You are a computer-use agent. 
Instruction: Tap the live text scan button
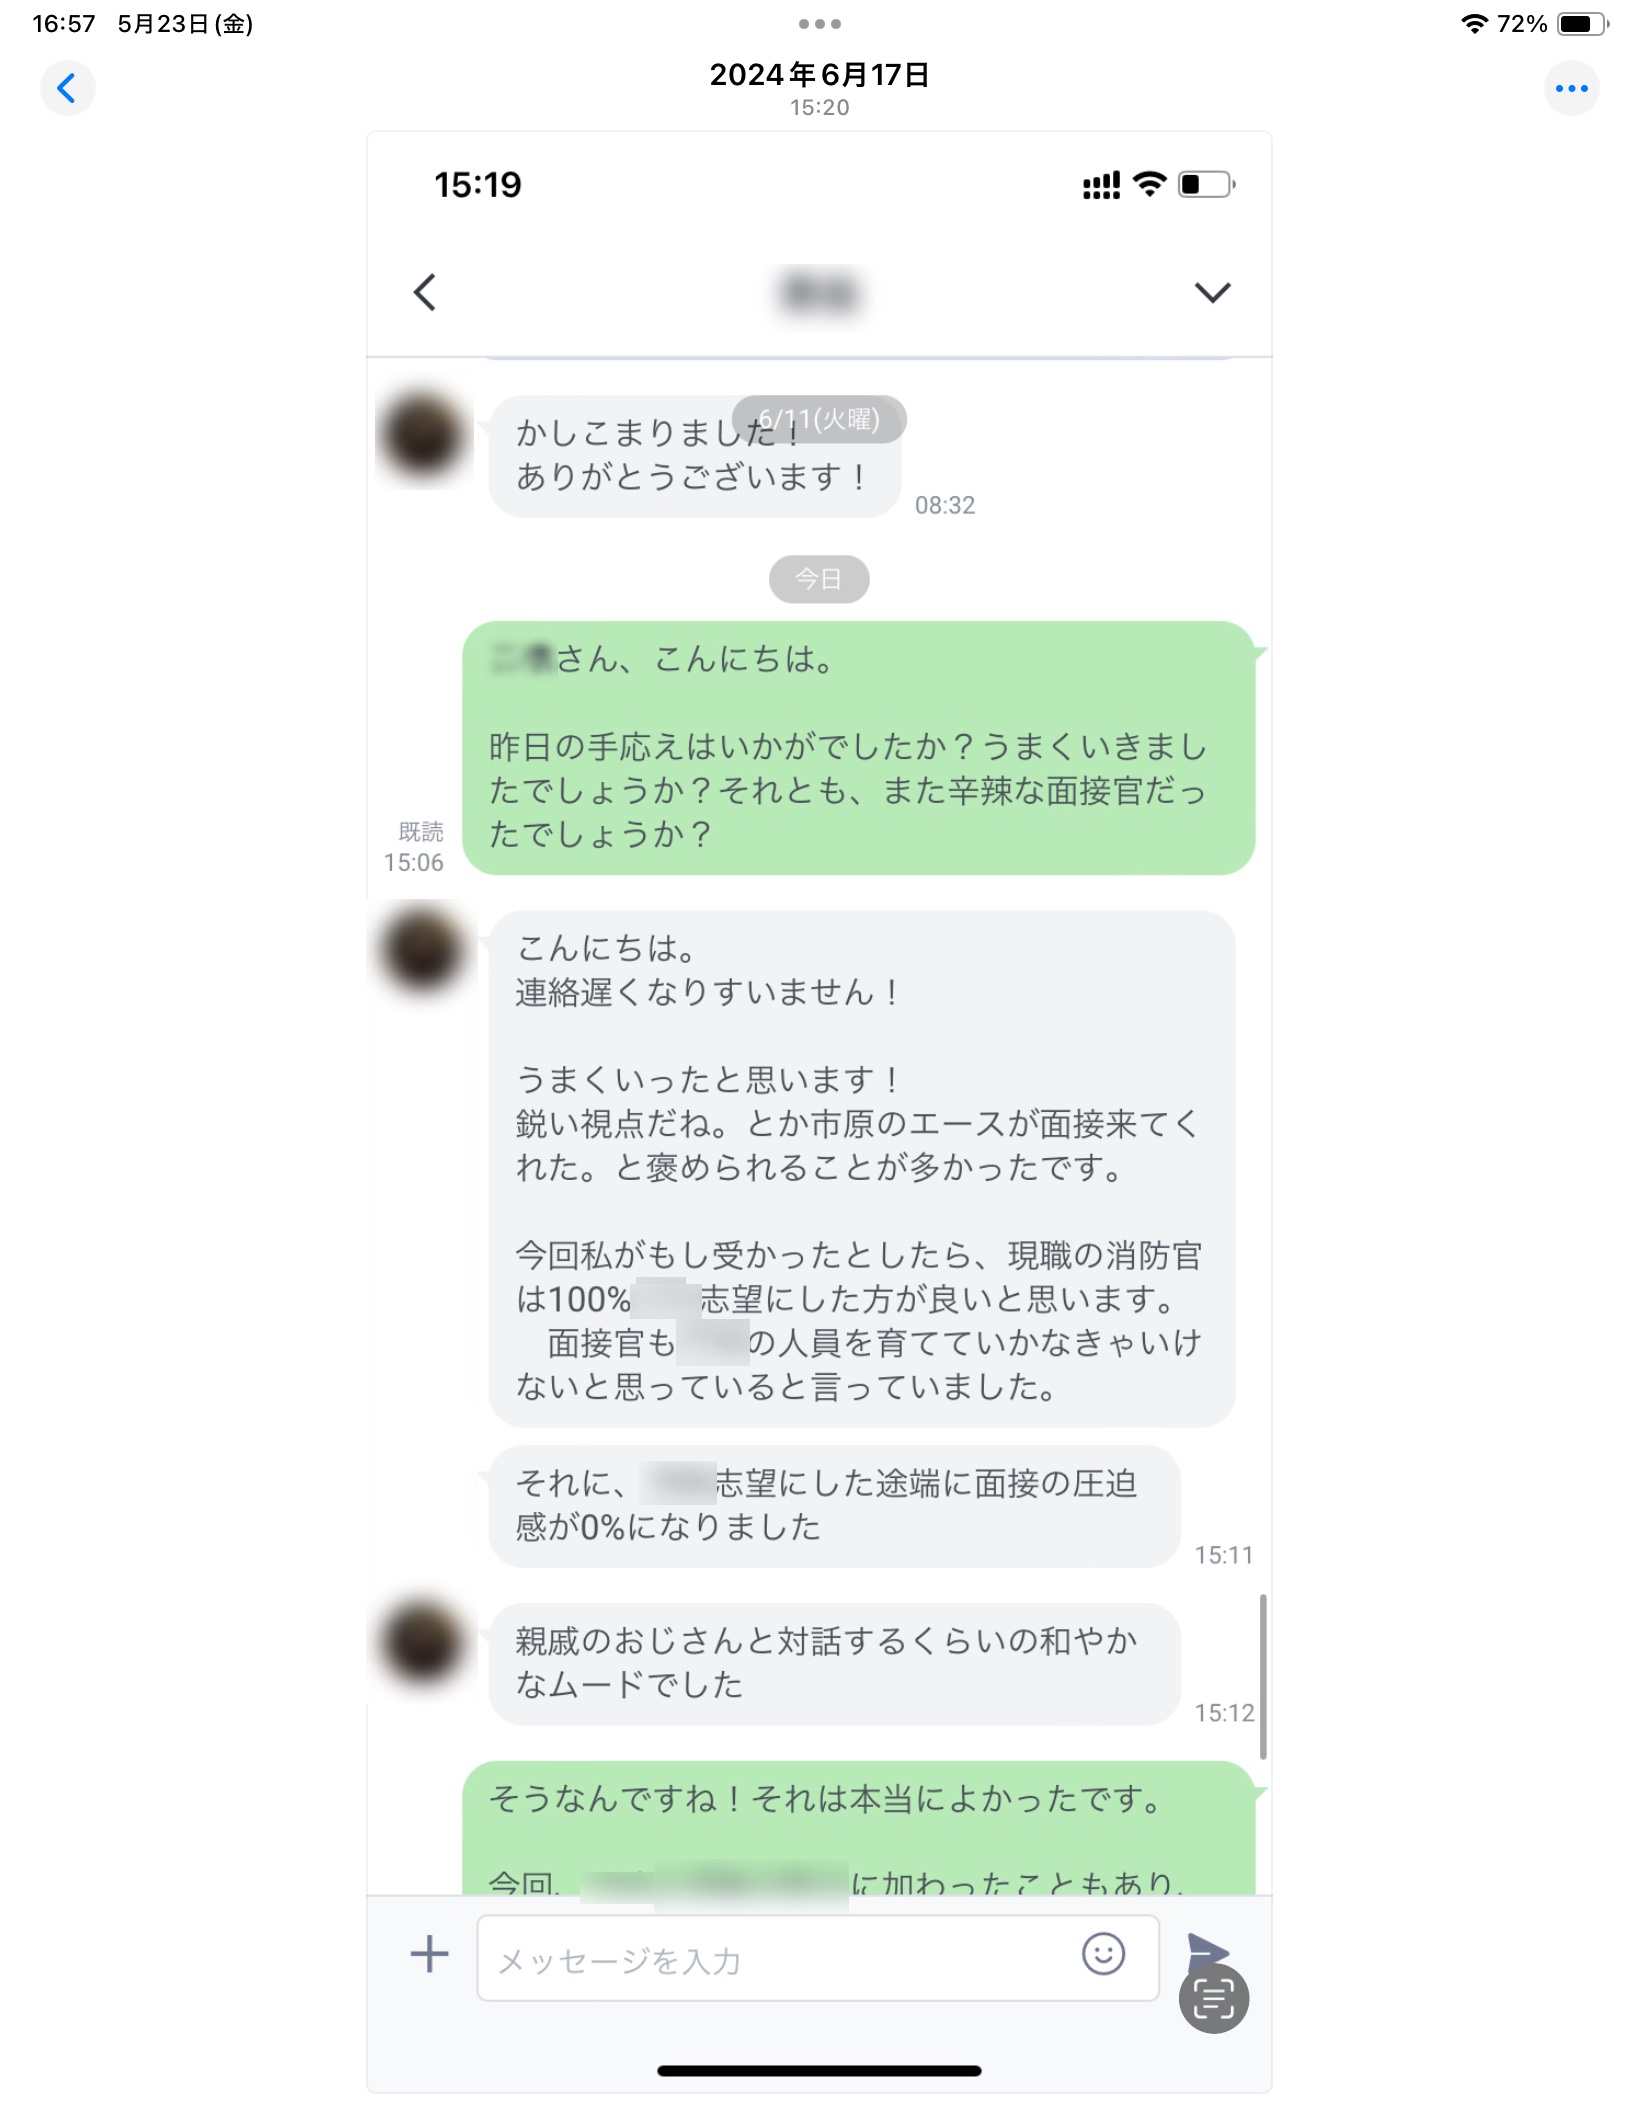pyautogui.click(x=1213, y=1999)
